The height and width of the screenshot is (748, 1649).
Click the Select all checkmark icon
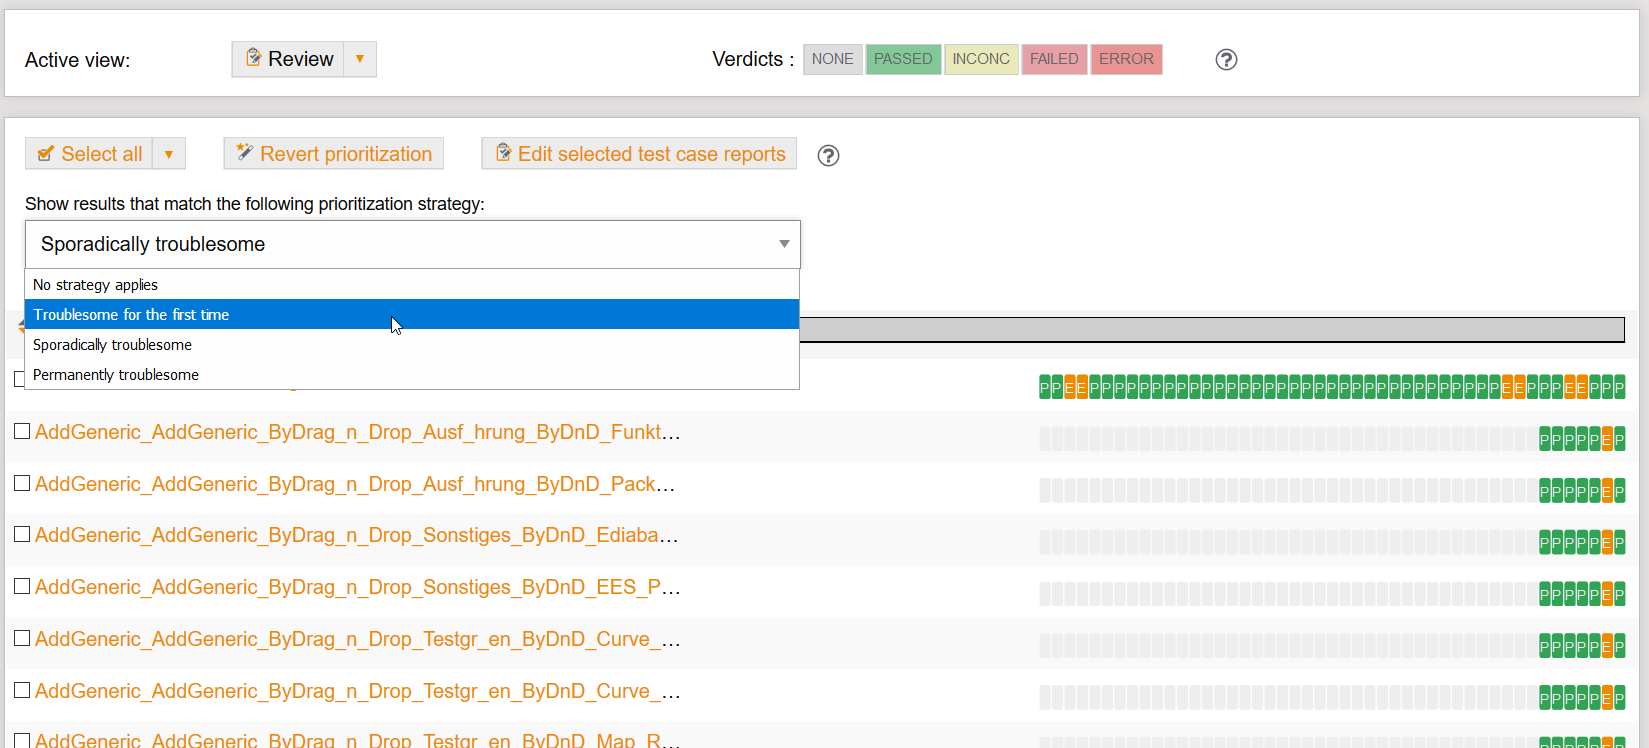[x=45, y=154]
